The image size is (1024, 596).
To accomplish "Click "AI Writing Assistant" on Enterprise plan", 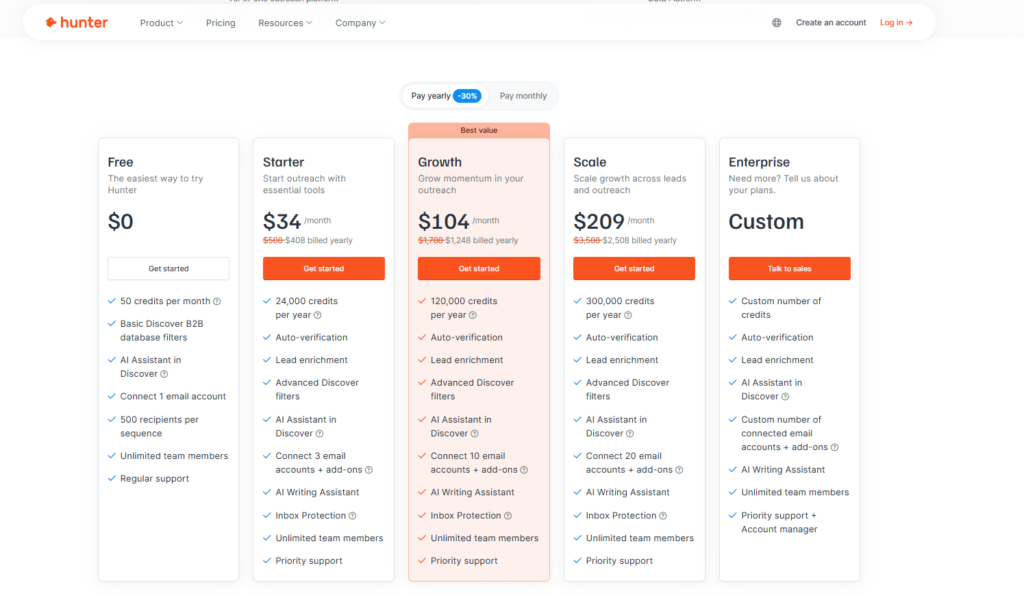I will (x=783, y=470).
